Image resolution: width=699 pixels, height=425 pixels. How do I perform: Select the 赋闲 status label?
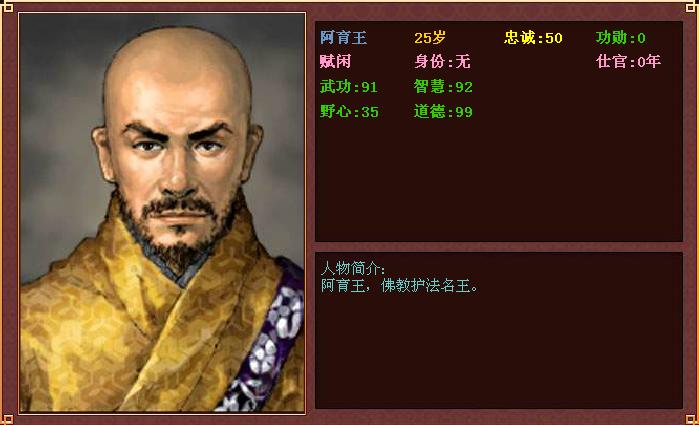[335, 62]
